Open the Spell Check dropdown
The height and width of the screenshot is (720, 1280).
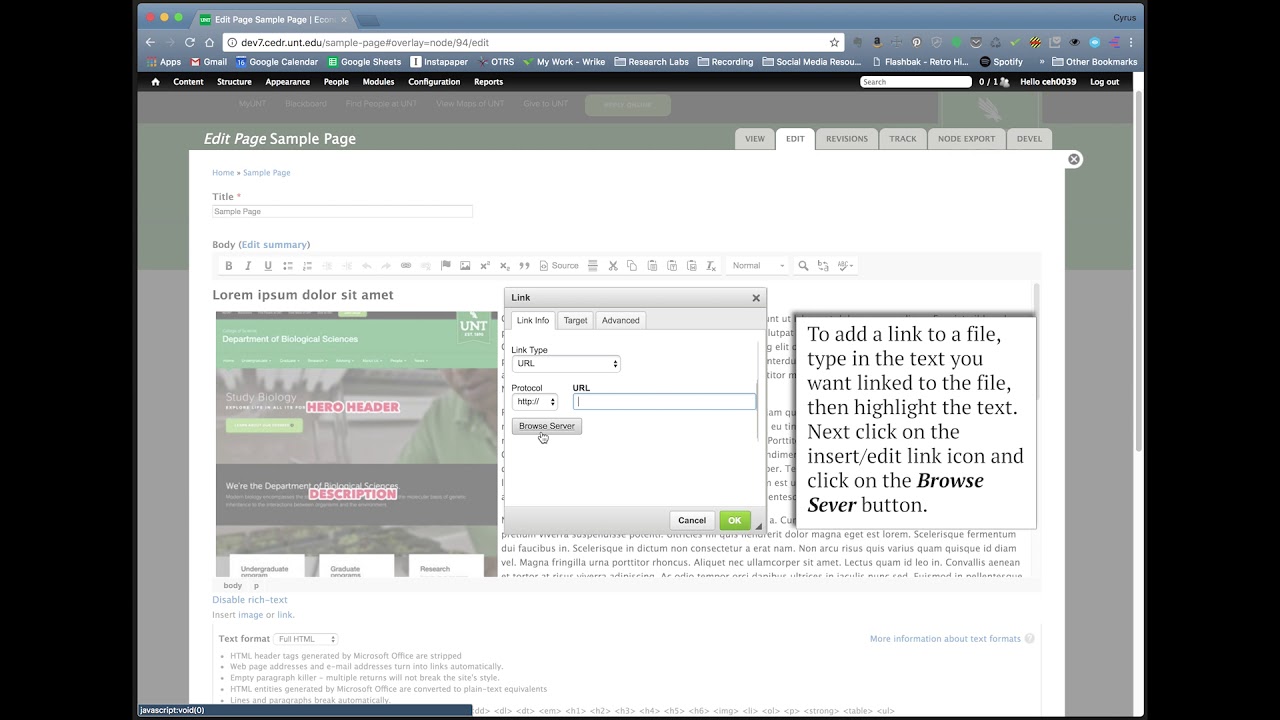[x=844, y=266]
